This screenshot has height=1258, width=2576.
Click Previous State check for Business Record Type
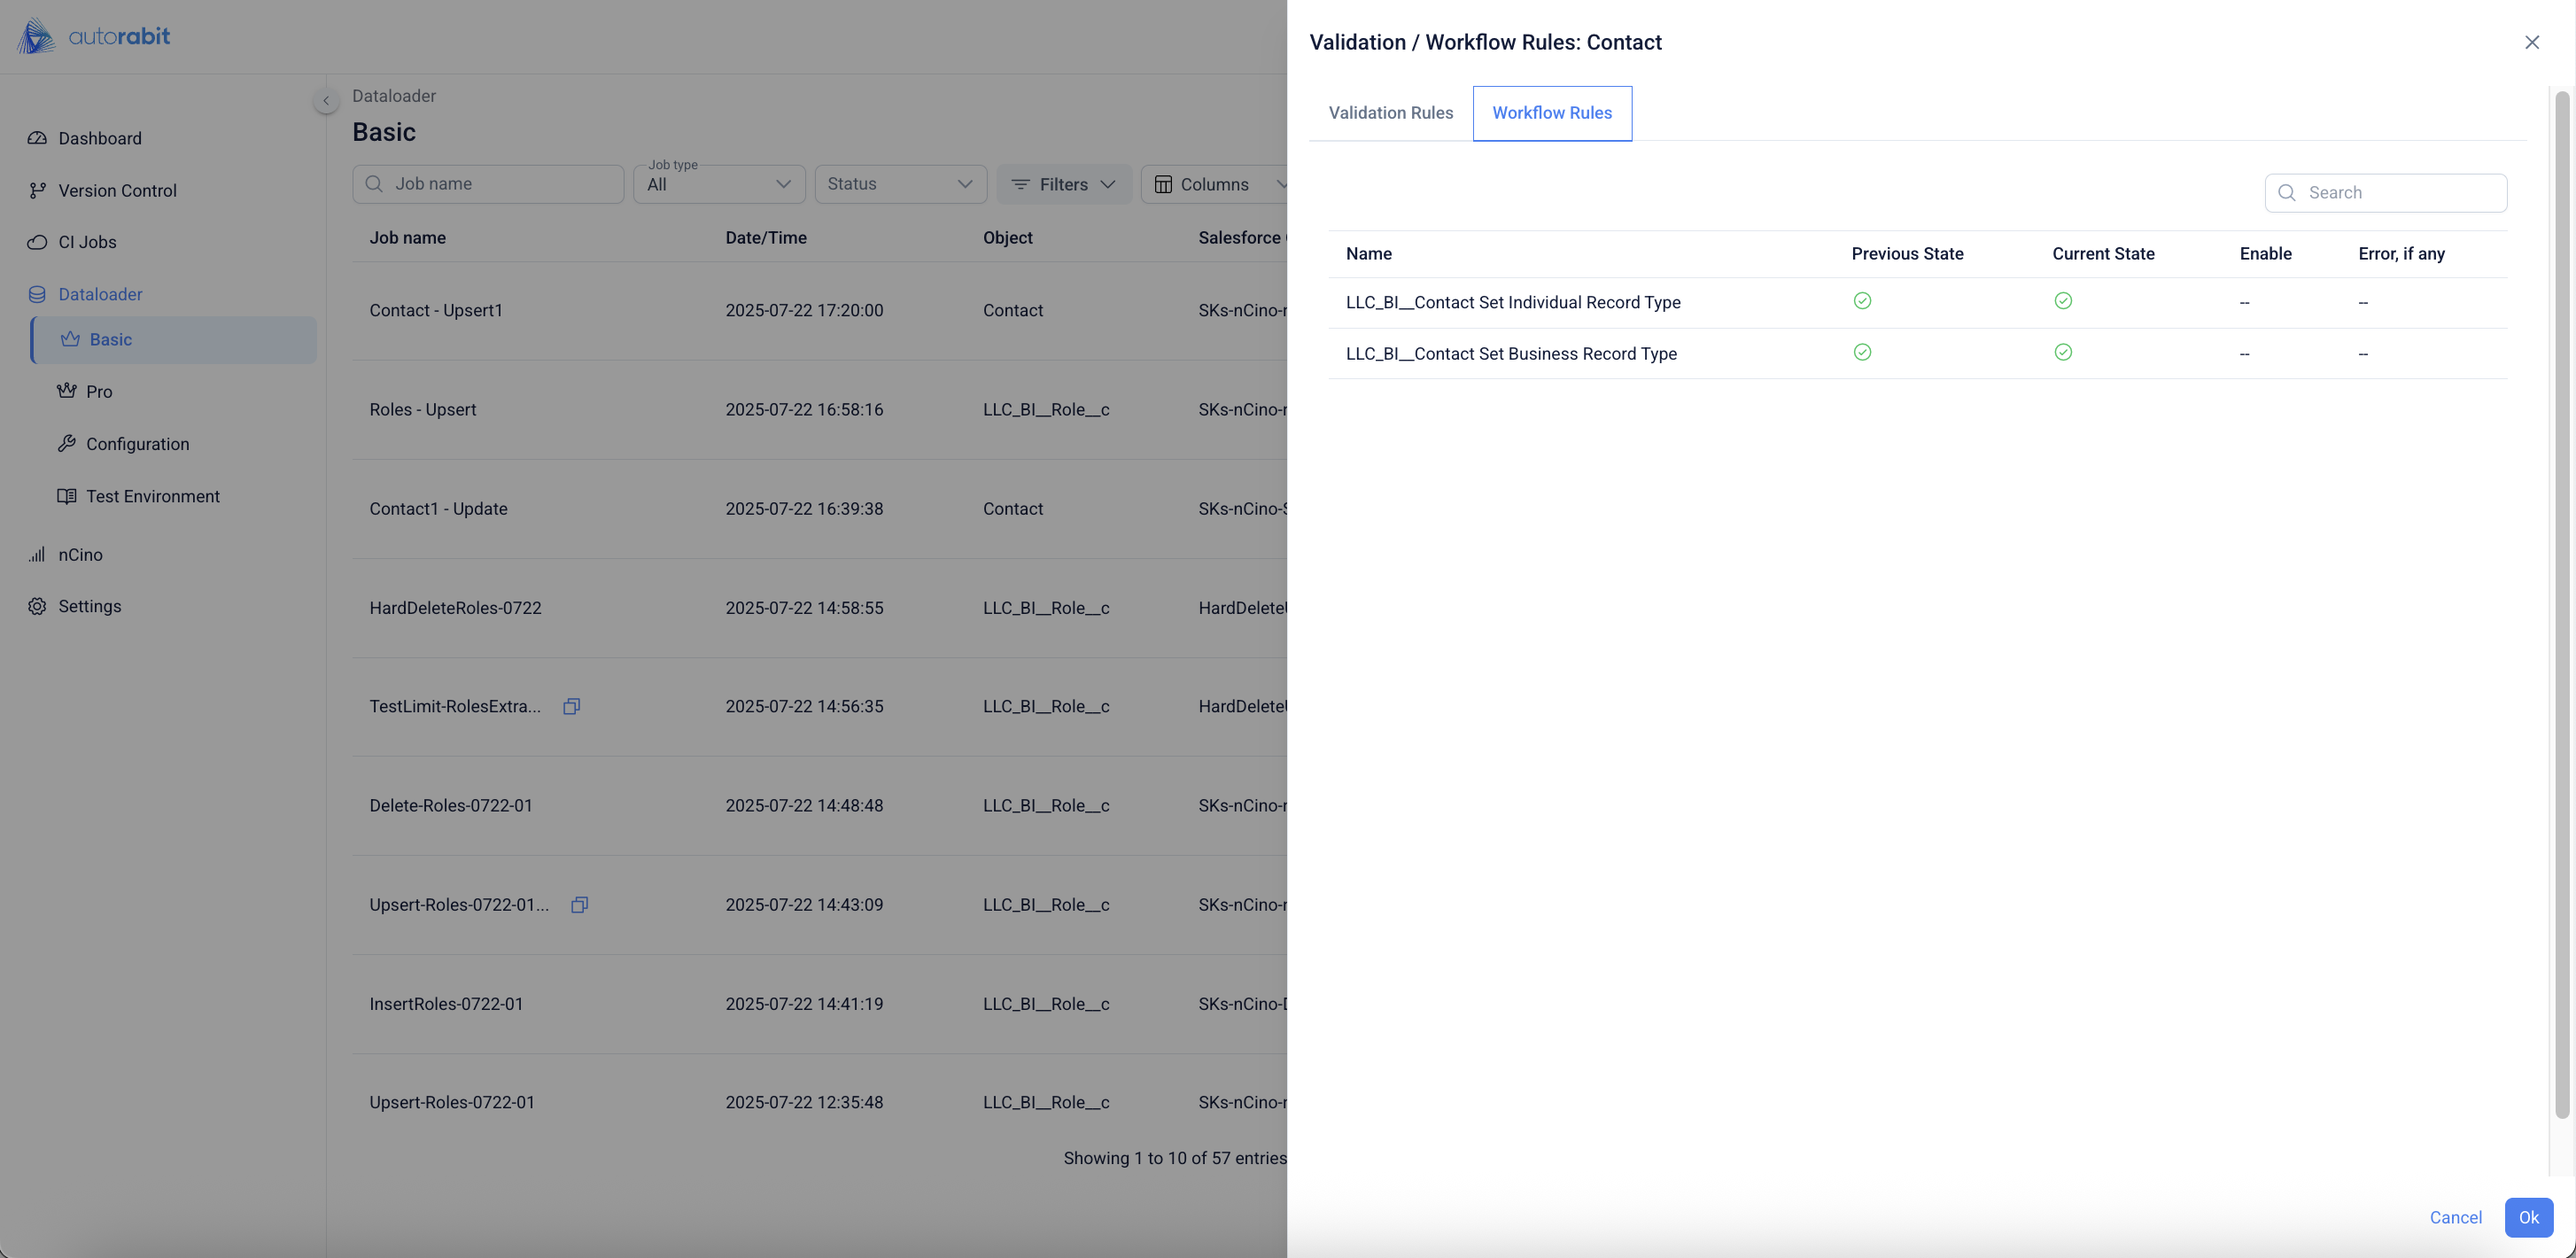point(1861,352)
